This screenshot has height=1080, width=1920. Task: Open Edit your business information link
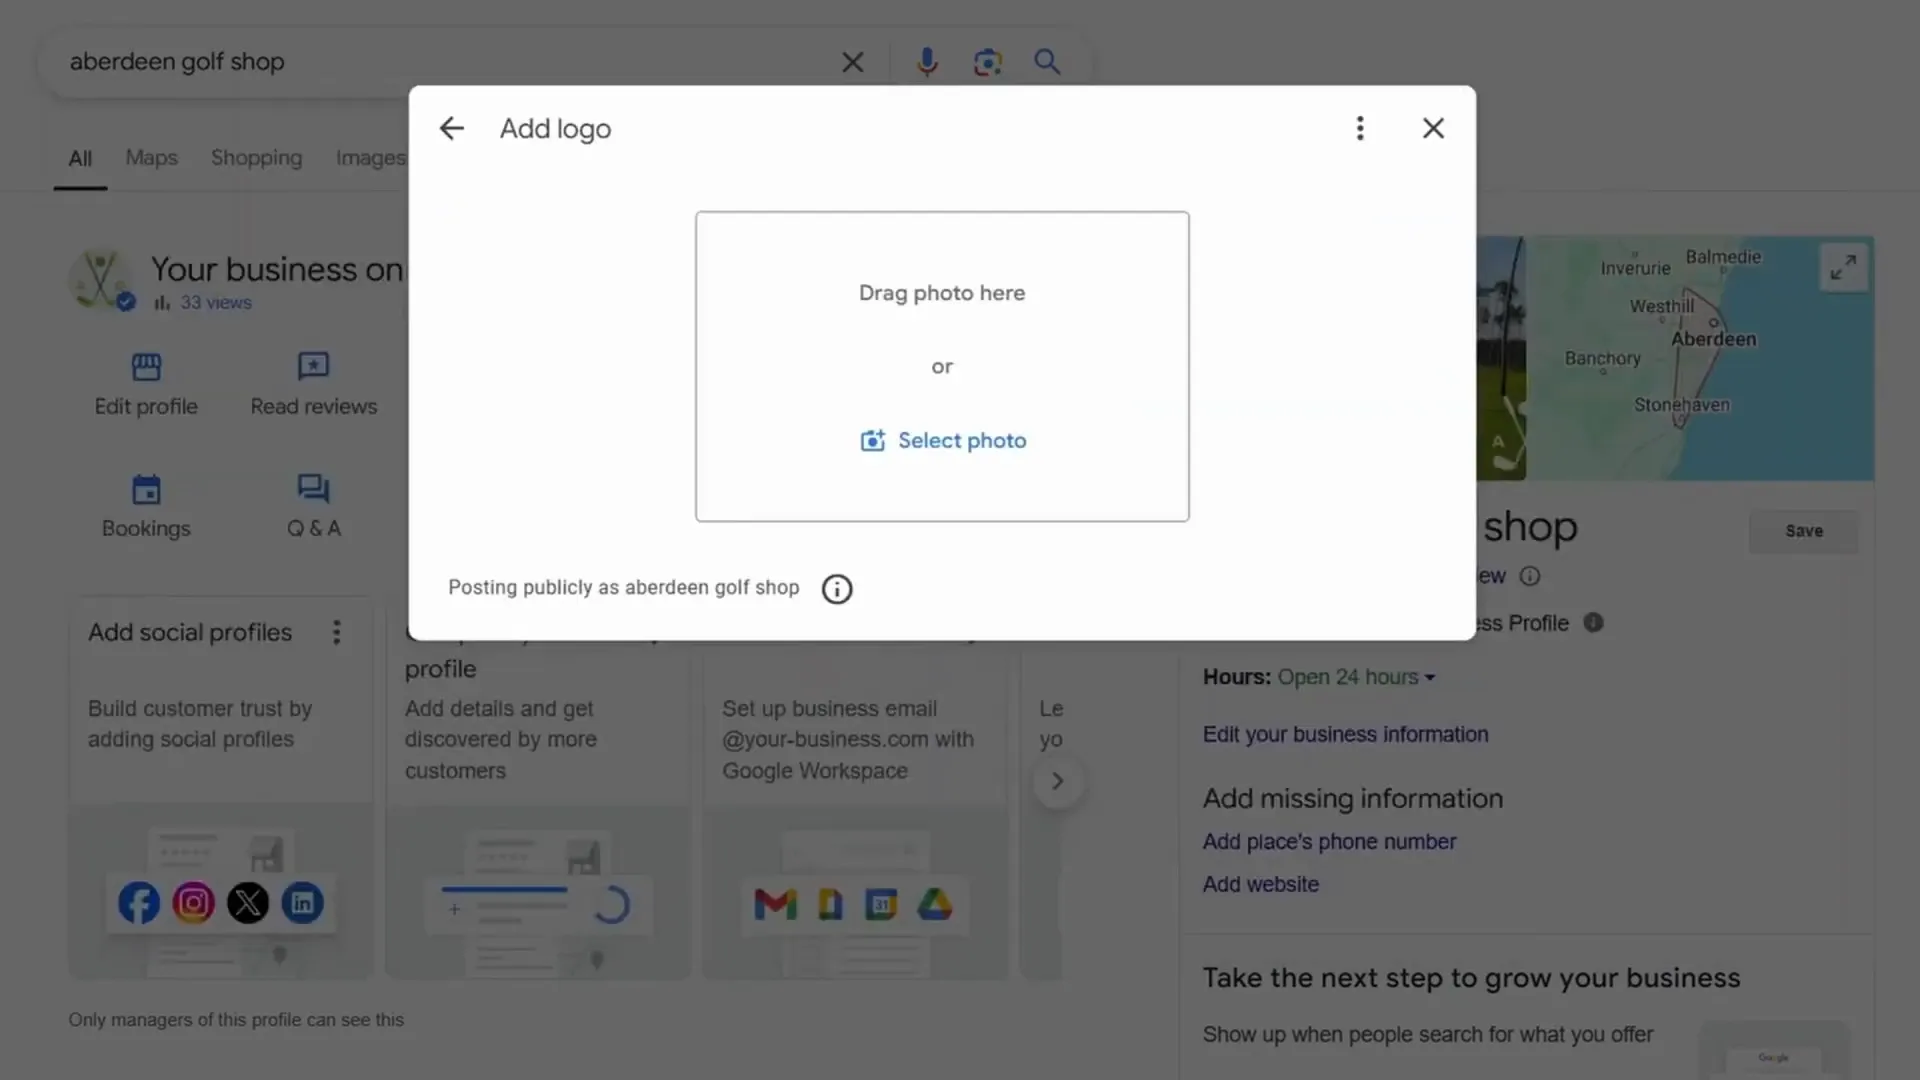tap(1345, 734)
